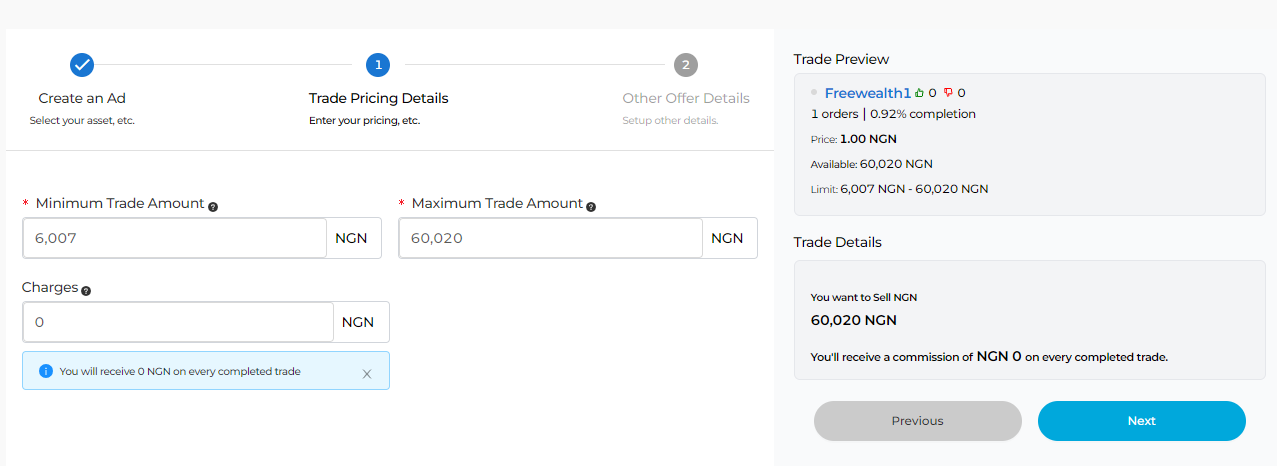Viewport: 1277px width, 466px height.
Task: Open the Trade Pricing Details step
Action: click(378, 98)
